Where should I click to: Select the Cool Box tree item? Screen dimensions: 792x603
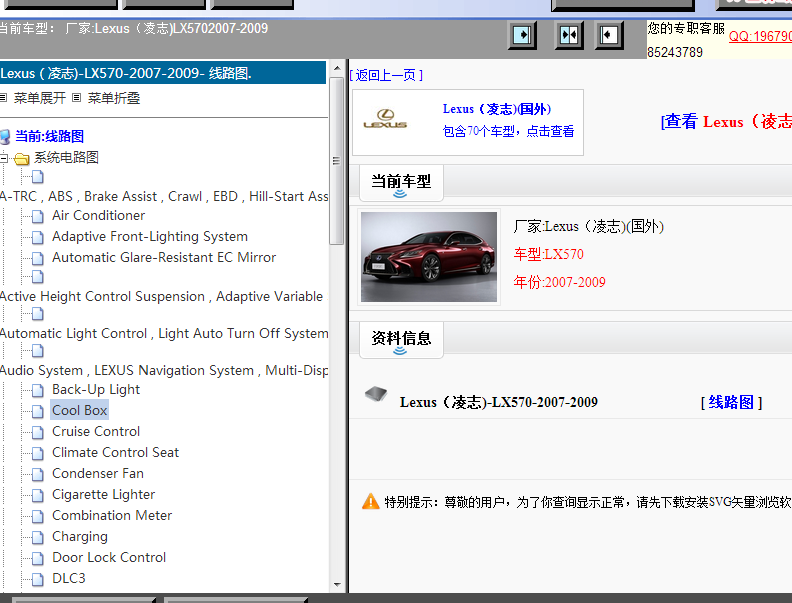click(x=80, y=411)
